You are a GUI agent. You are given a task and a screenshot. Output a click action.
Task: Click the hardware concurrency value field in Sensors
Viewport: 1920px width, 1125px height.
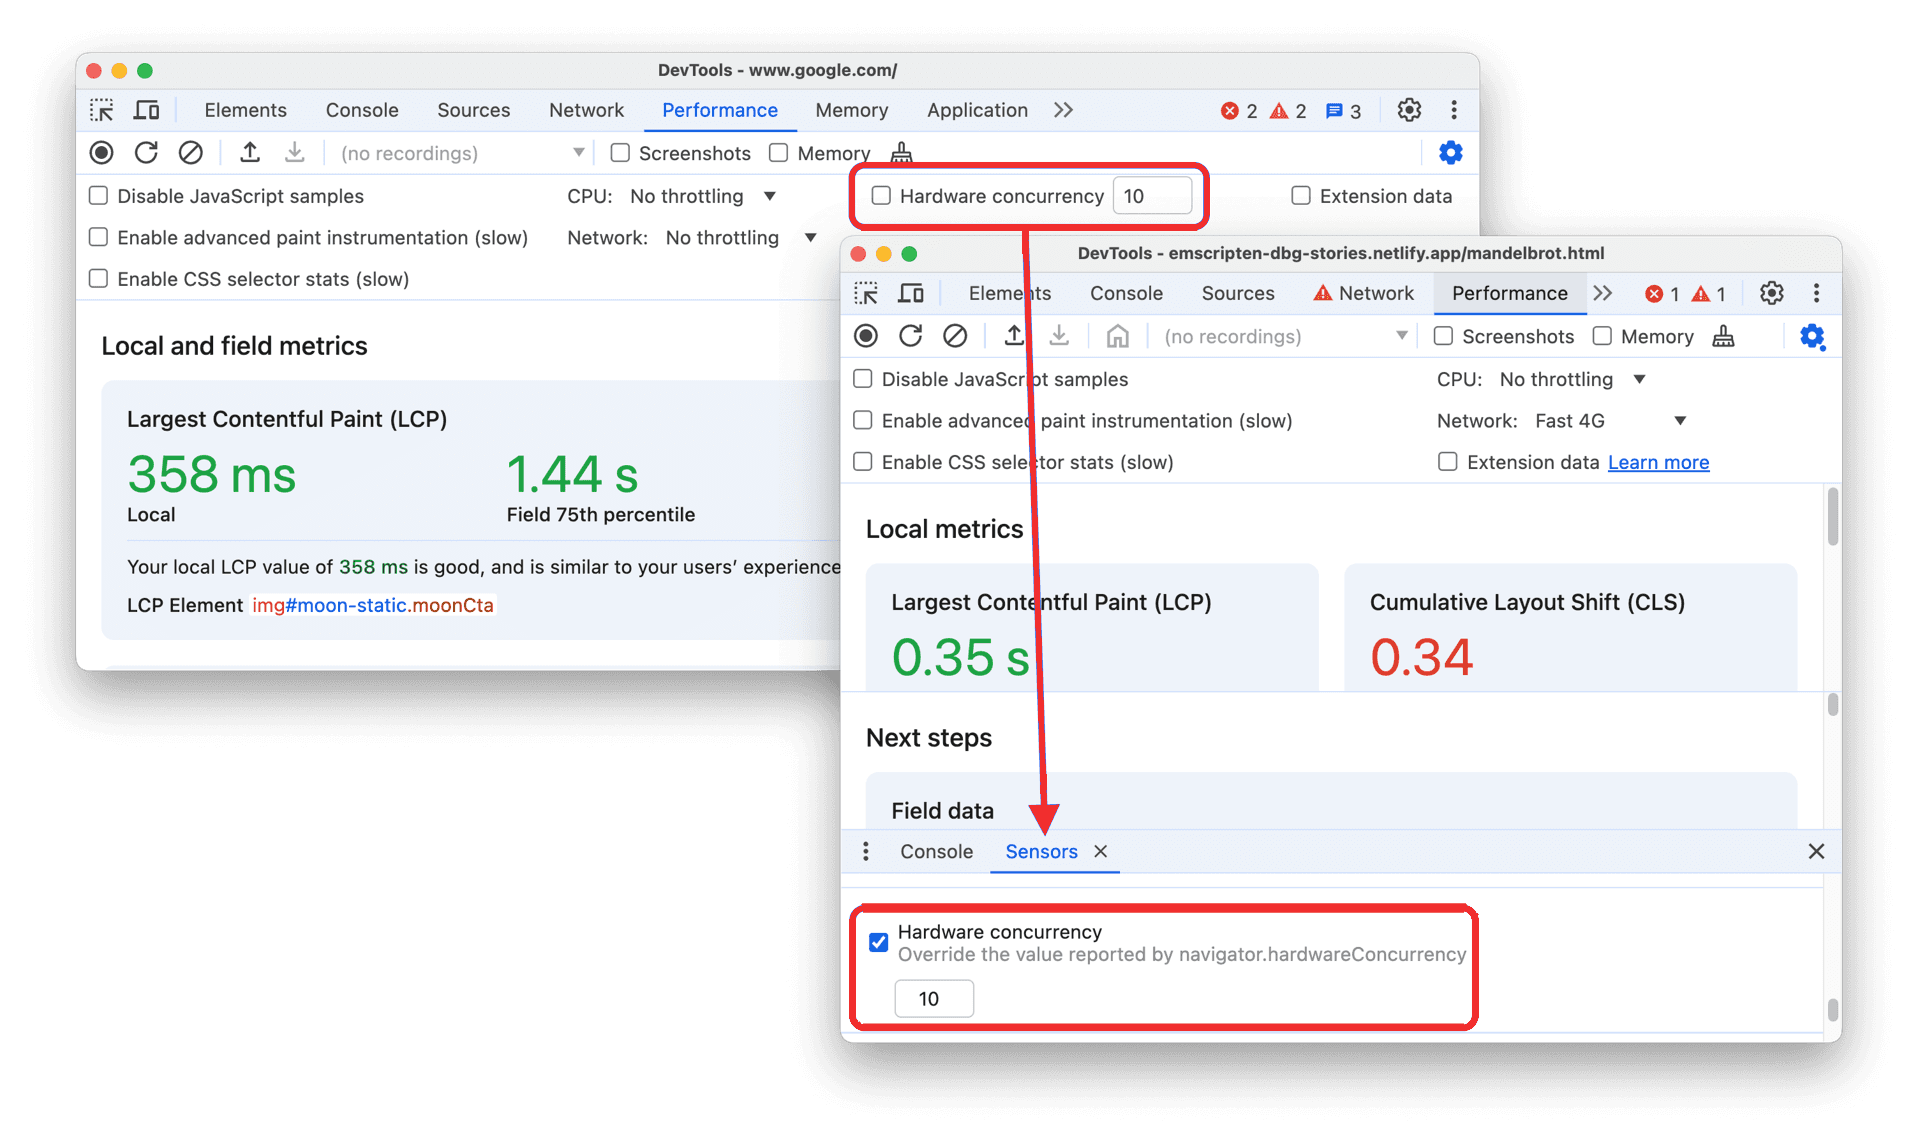tap(933, 998)
